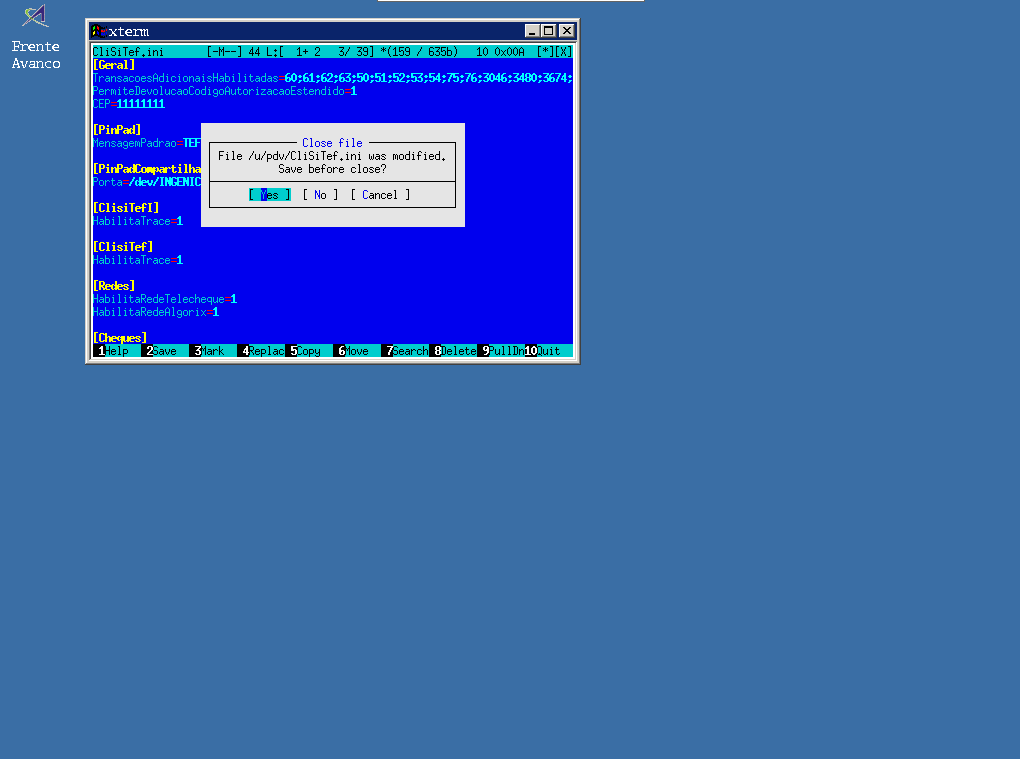Minimize the xterm window
The height and width of the screenshot is (759, 1020).
coord(532,31)
